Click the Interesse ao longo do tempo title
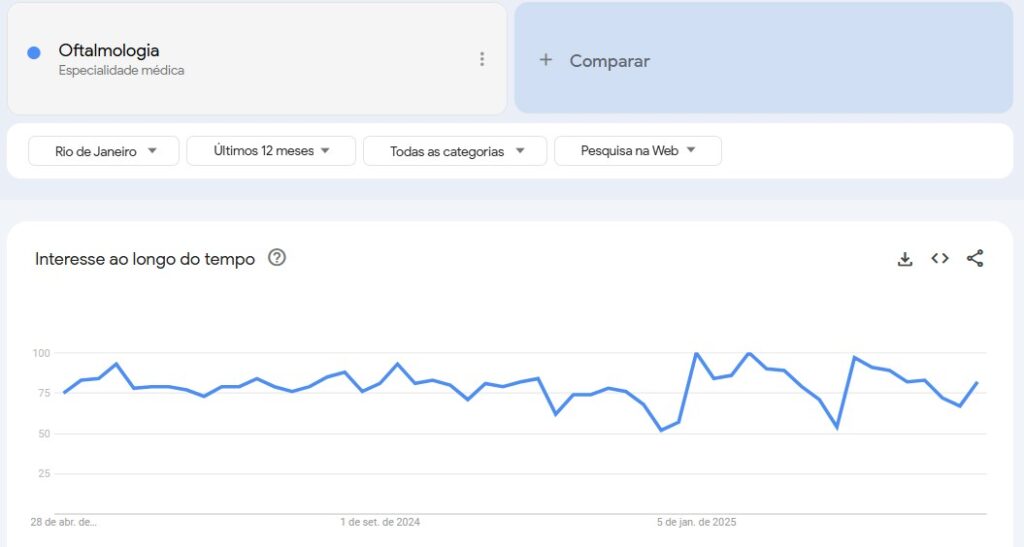This screenshot has height=547, width=1024. [145, 259]
